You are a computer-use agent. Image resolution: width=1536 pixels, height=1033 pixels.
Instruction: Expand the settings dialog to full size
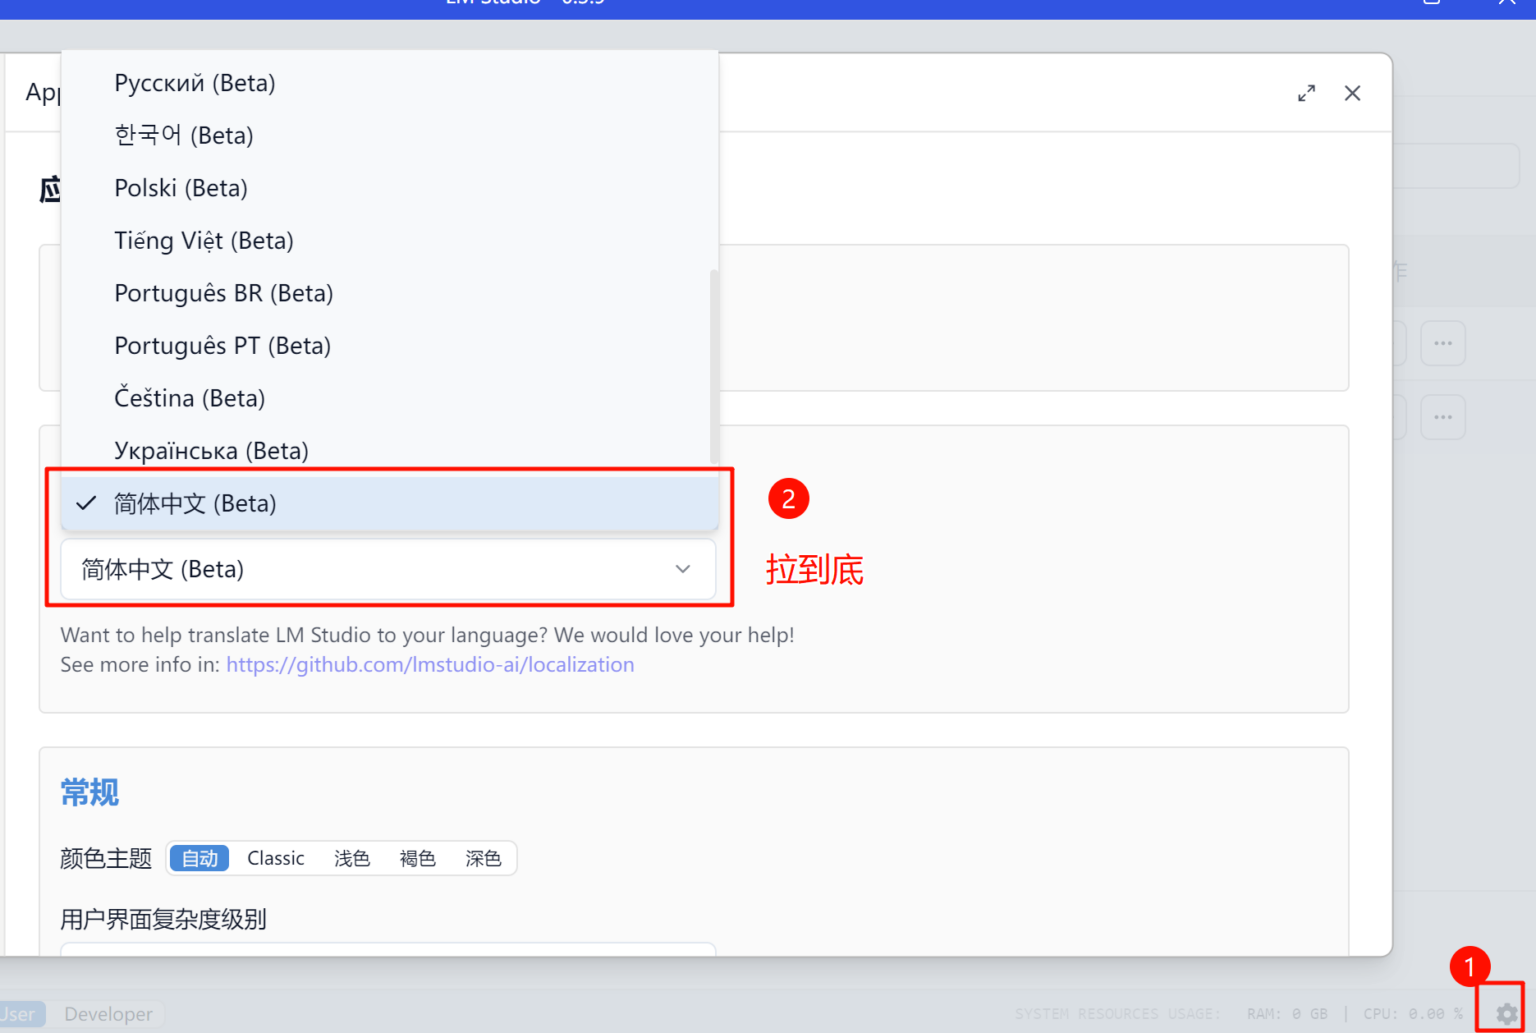1306,93
